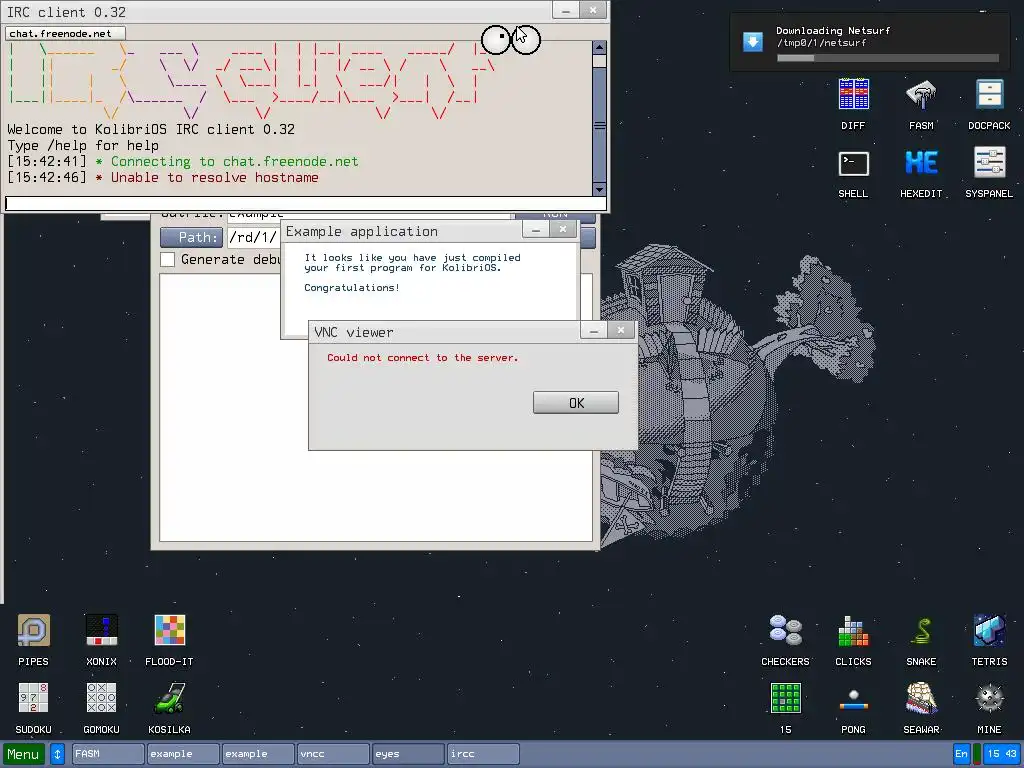Open the FASM desktop icon
Image resolution: width=1024 pixels, height=768 pixels.
point(921,94)
